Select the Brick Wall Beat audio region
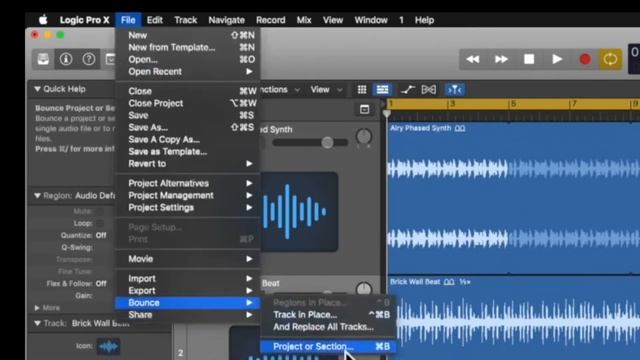The image size is (640, 360). click(513, 318)
